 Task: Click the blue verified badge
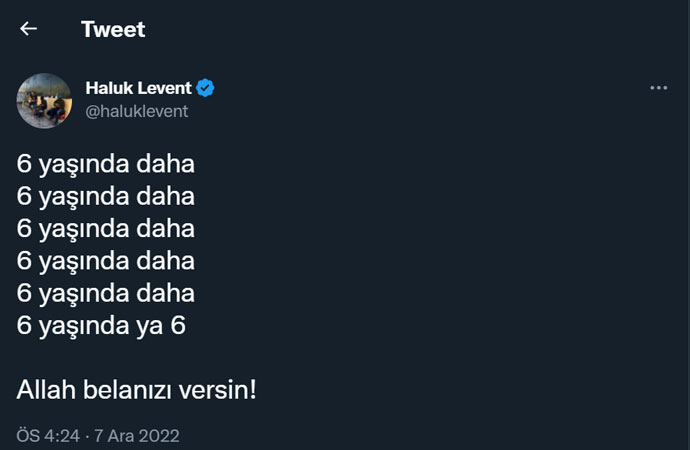coord(205,89)
